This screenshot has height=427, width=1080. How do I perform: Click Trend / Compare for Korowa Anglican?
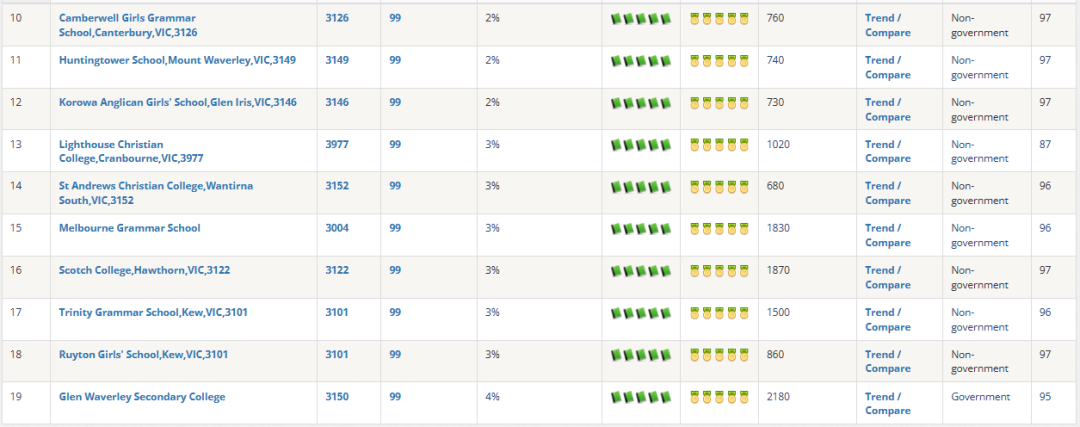point(888,110)
